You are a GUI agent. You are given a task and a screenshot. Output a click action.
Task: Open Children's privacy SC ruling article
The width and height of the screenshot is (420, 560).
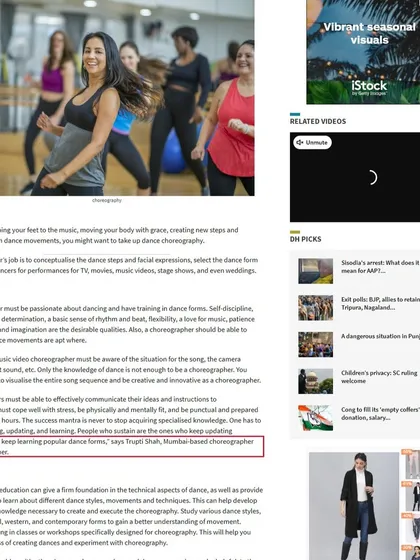pyautogui.click(x=379, y=377)
